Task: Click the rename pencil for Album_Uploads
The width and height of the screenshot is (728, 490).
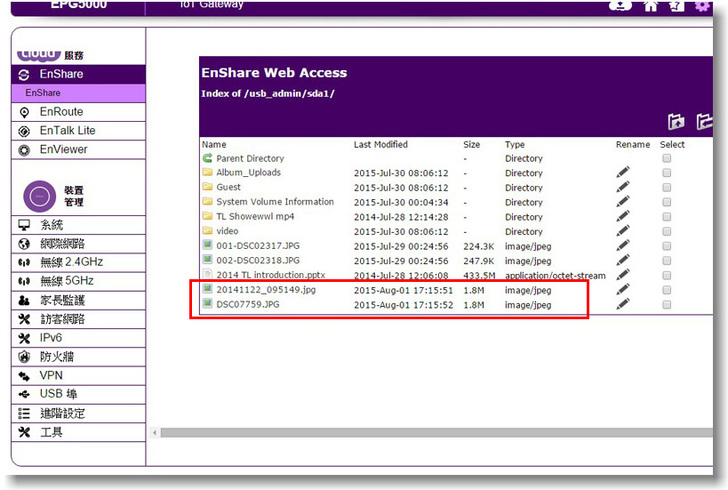Action: pos(623,173)
